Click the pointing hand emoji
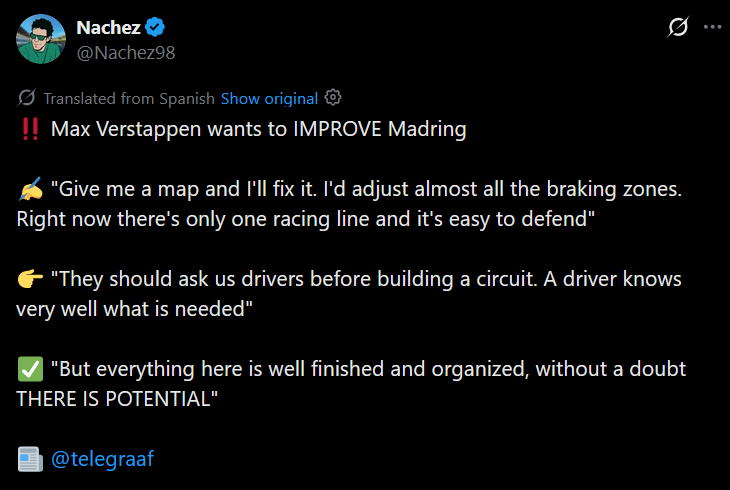 click(30, 279)
